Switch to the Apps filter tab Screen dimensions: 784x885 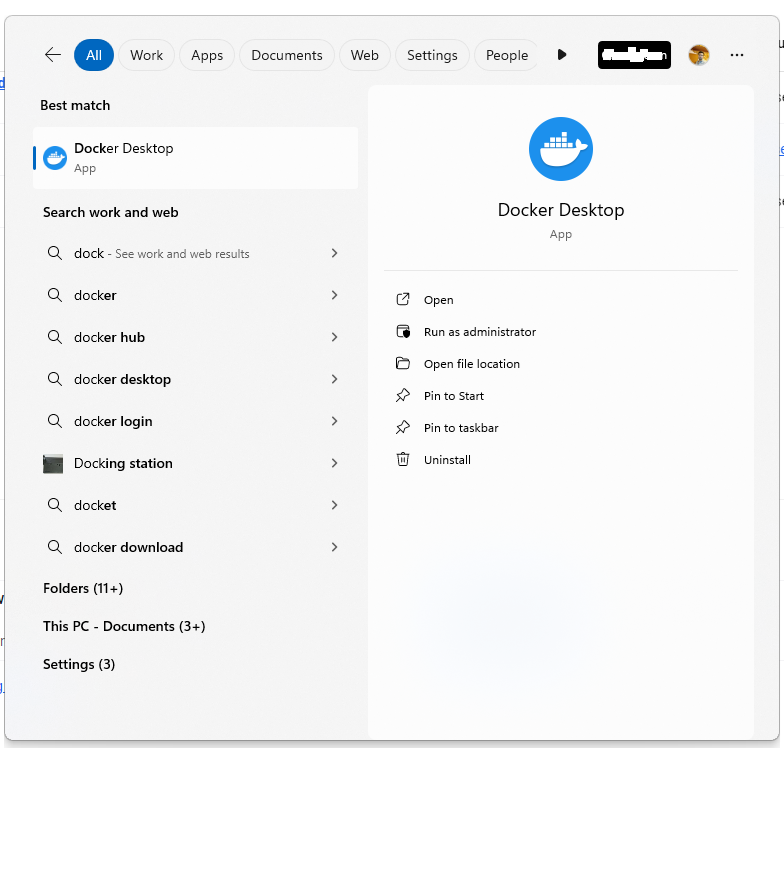(207, 55)
